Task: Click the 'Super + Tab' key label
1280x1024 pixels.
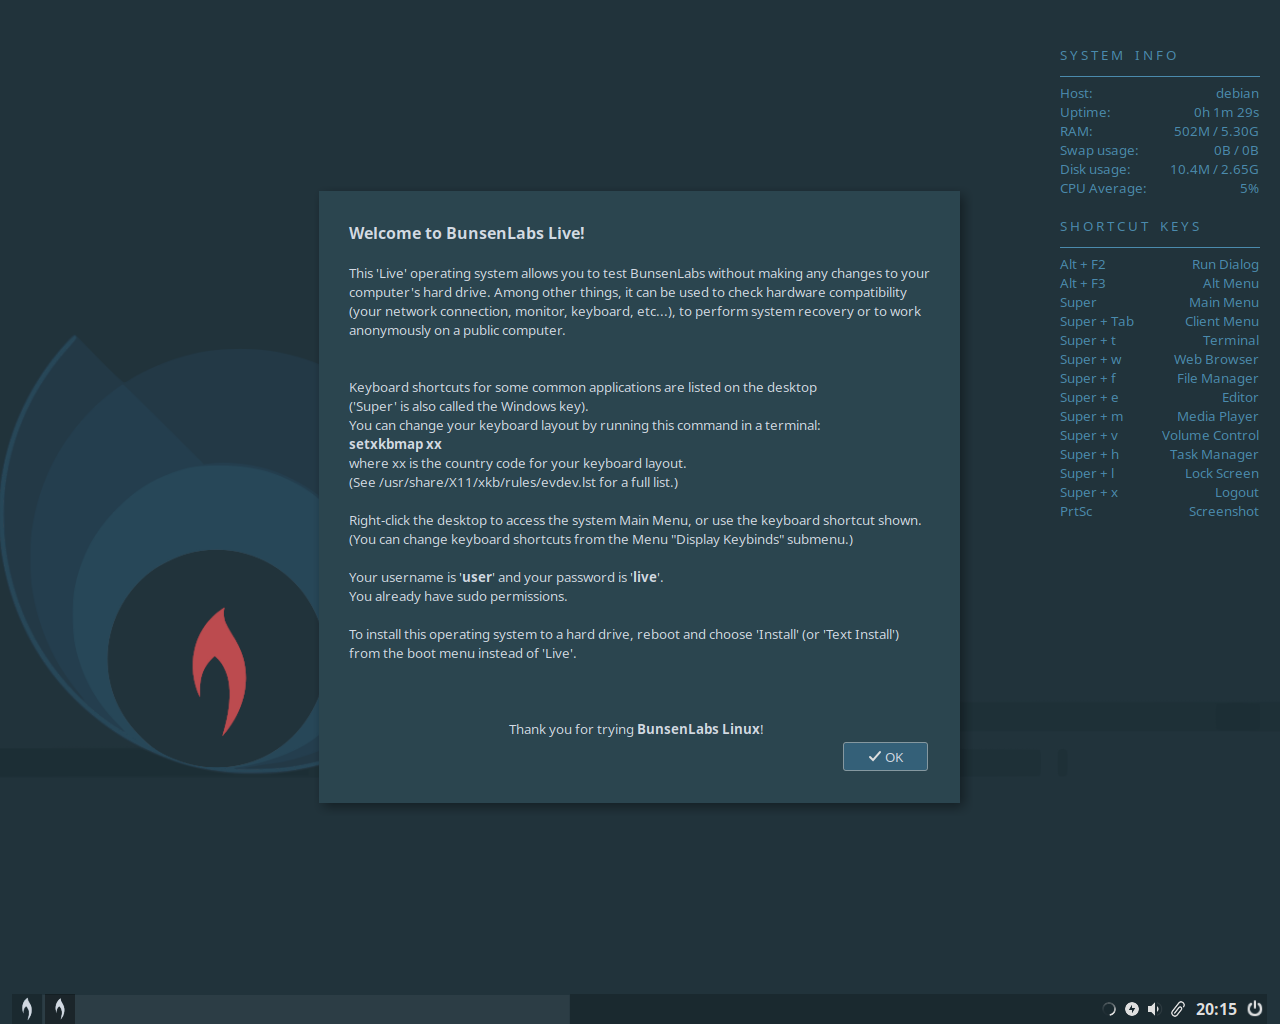Action: pos(1097,322)
